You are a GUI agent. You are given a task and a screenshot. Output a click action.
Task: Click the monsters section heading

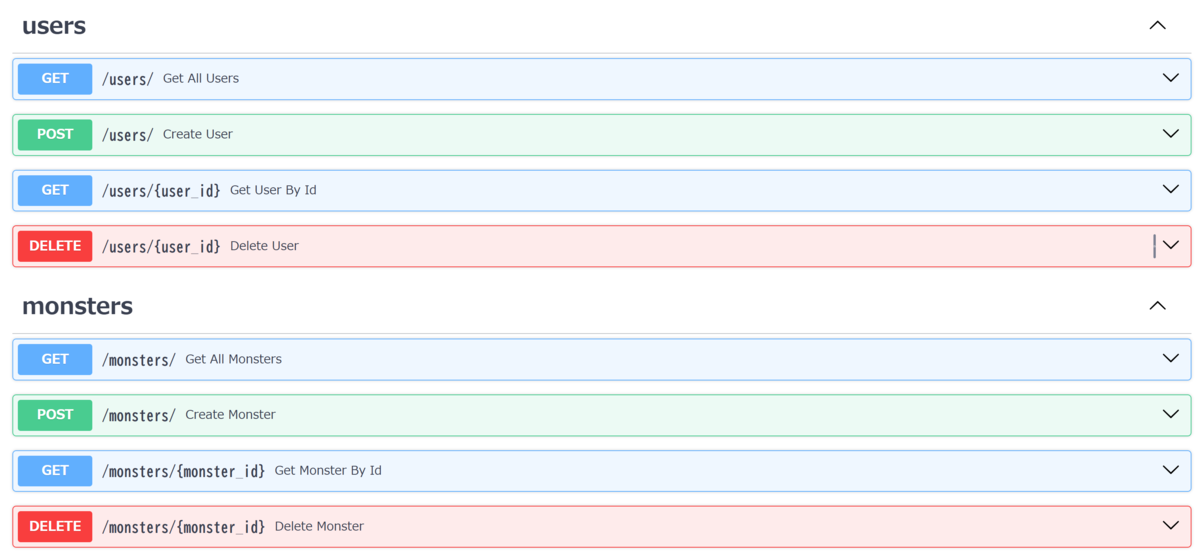click(x=77, y=306)
